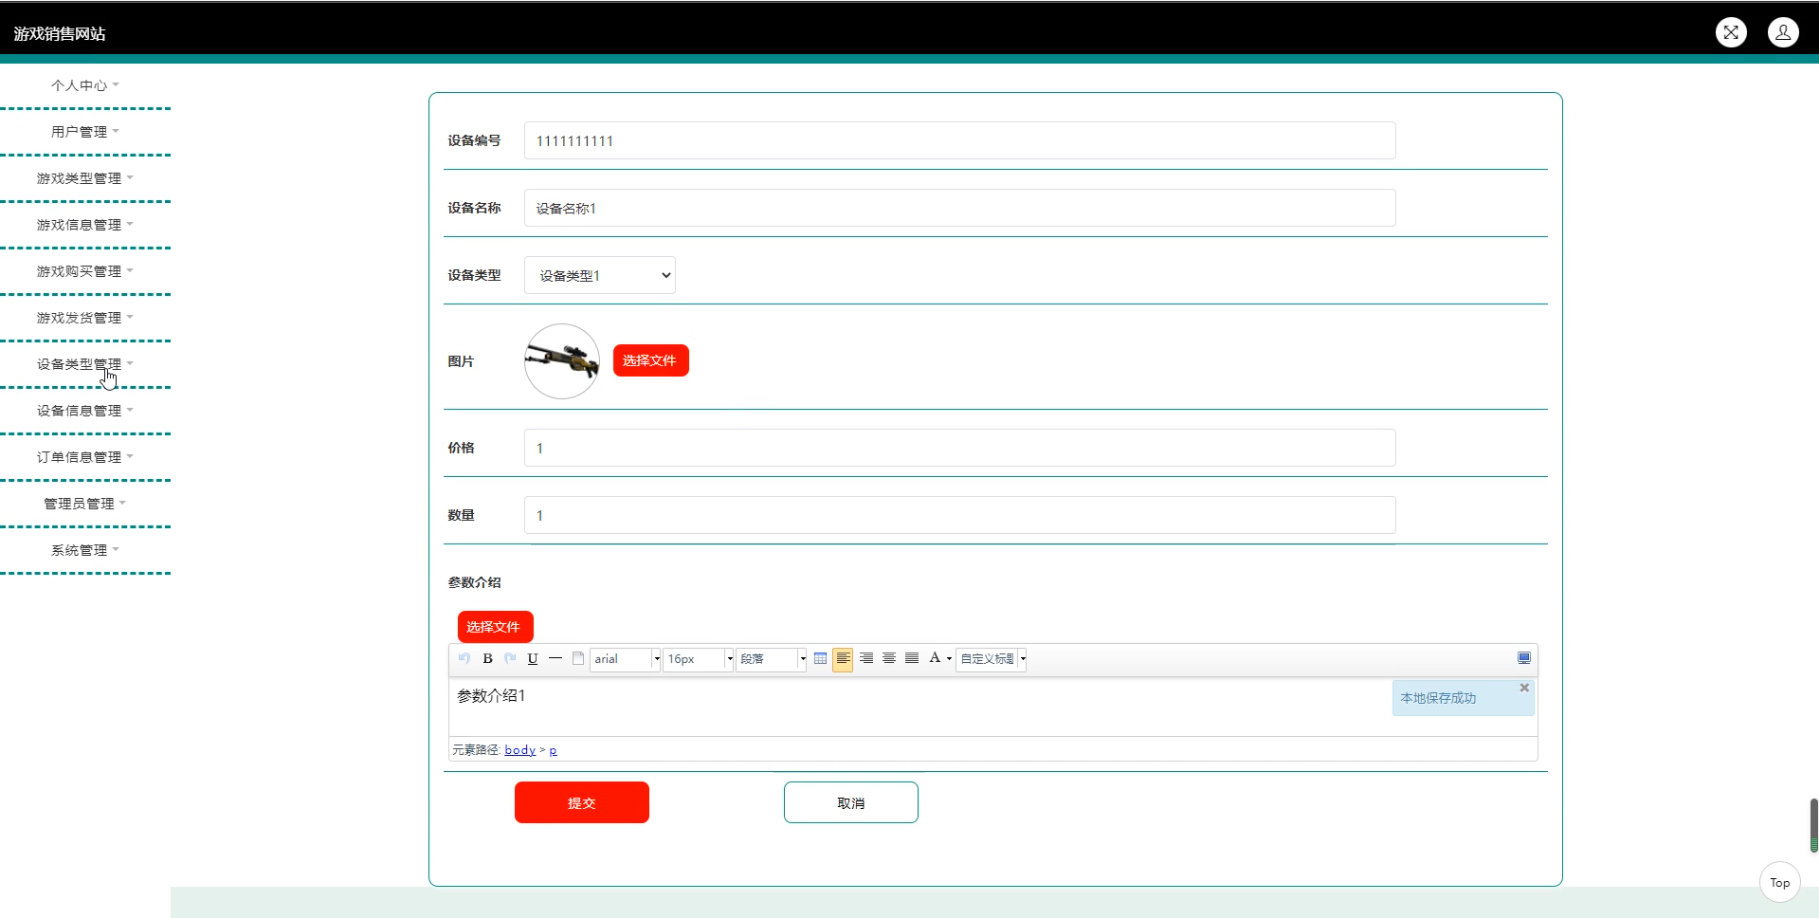Click the Bold icon in editor toolbar
The height and width of the screenshot is (918, 1819).
(488, 658)
